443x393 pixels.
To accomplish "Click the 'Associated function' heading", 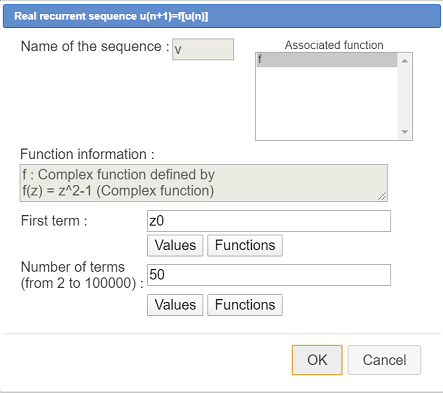I will point(334,45).
